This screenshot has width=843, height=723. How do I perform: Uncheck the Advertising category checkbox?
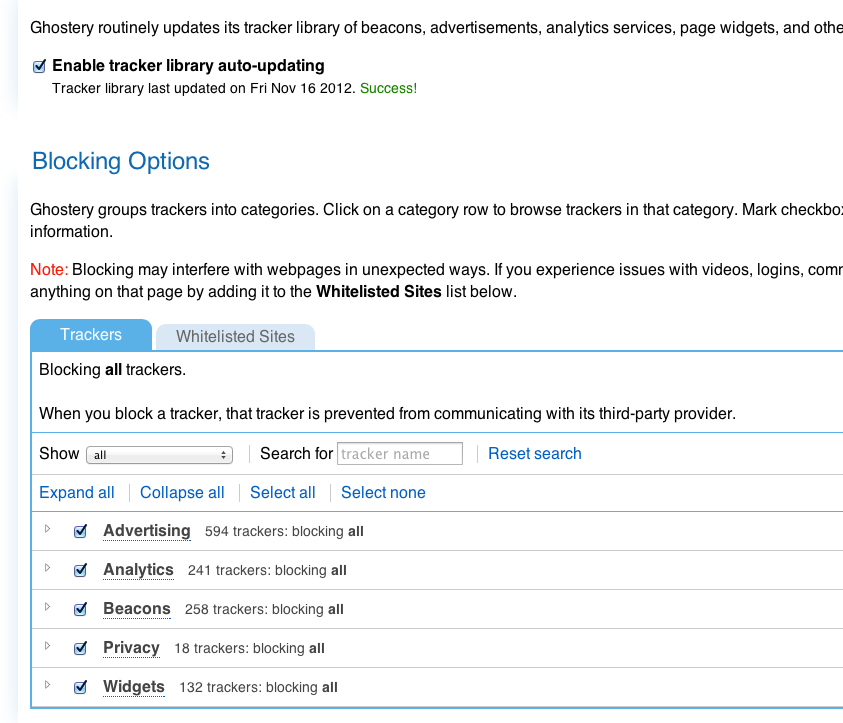(x=81, y=532)
